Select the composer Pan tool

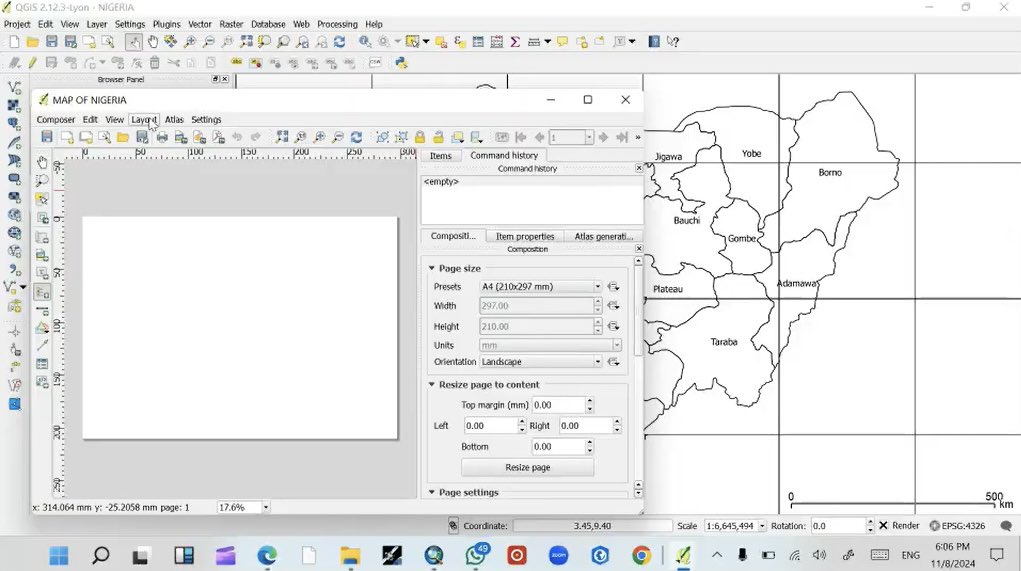[42, 162]
